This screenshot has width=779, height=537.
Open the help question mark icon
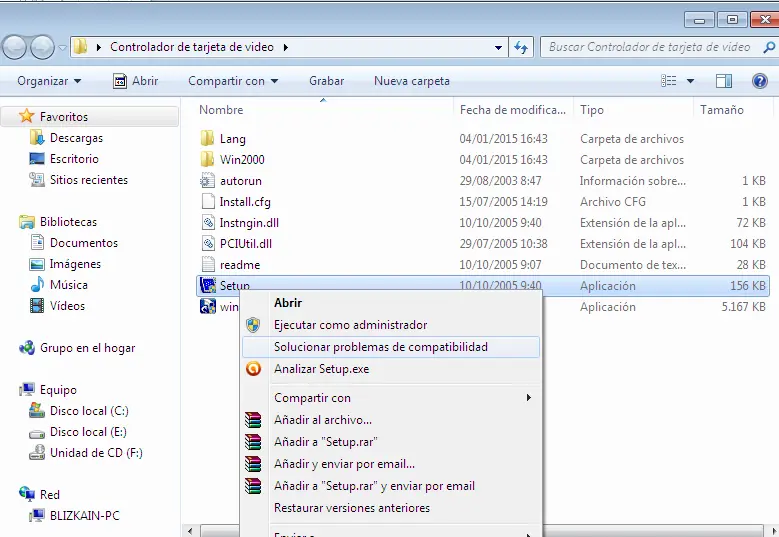tap(759, 81)
